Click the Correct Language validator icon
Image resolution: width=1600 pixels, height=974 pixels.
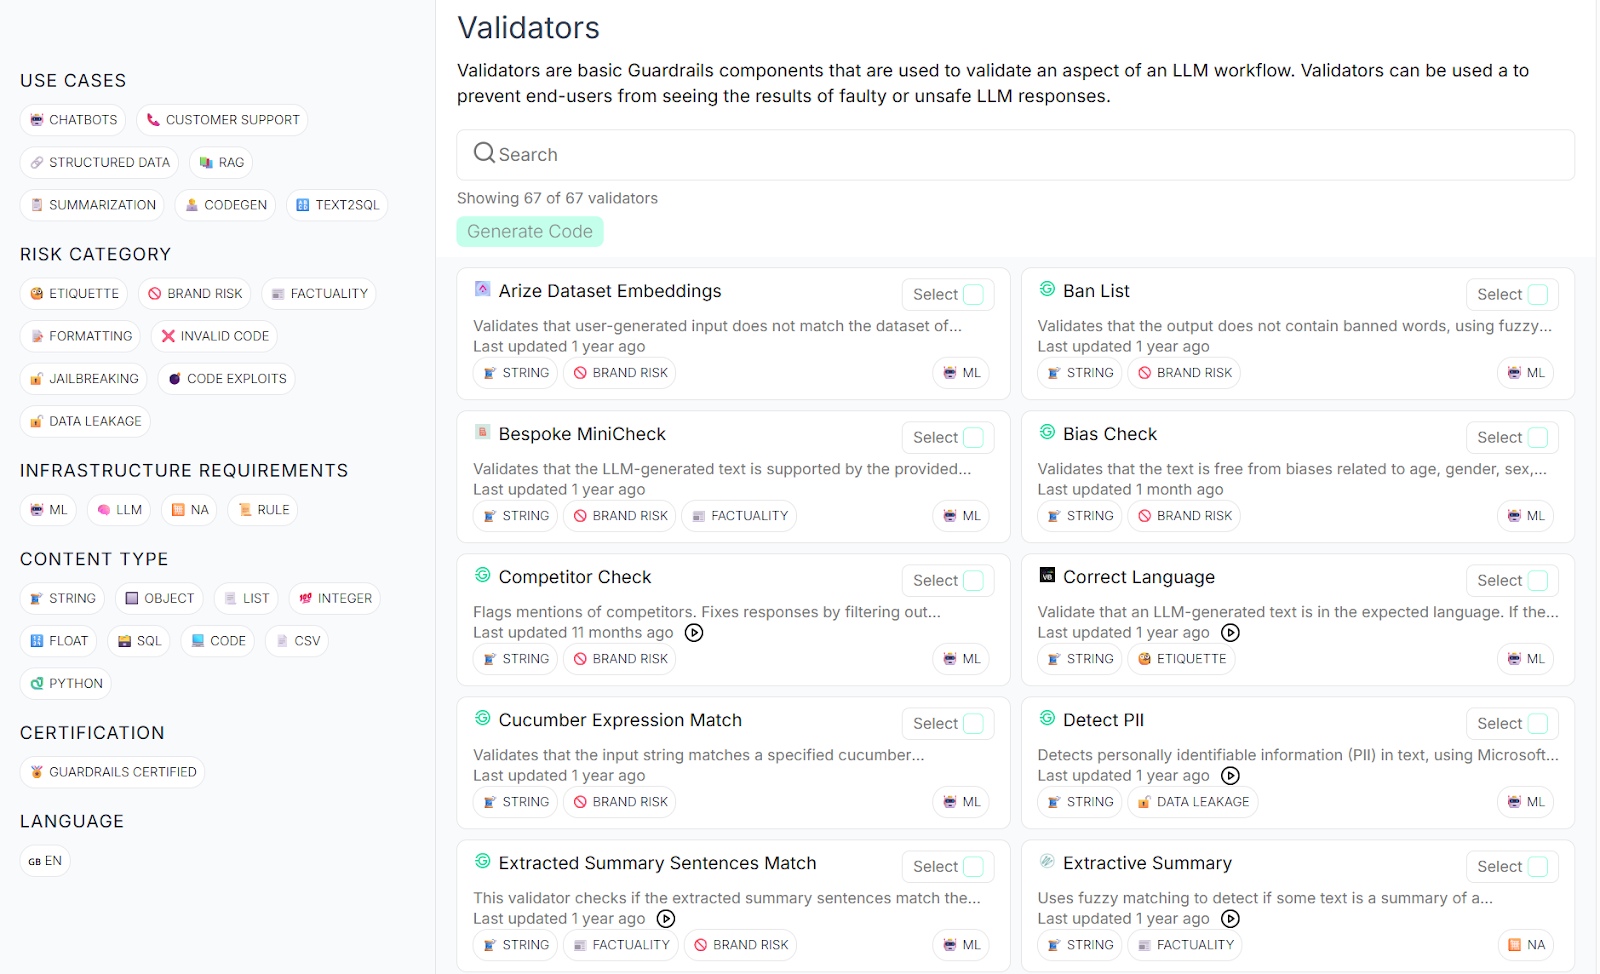pos(1047,575)
